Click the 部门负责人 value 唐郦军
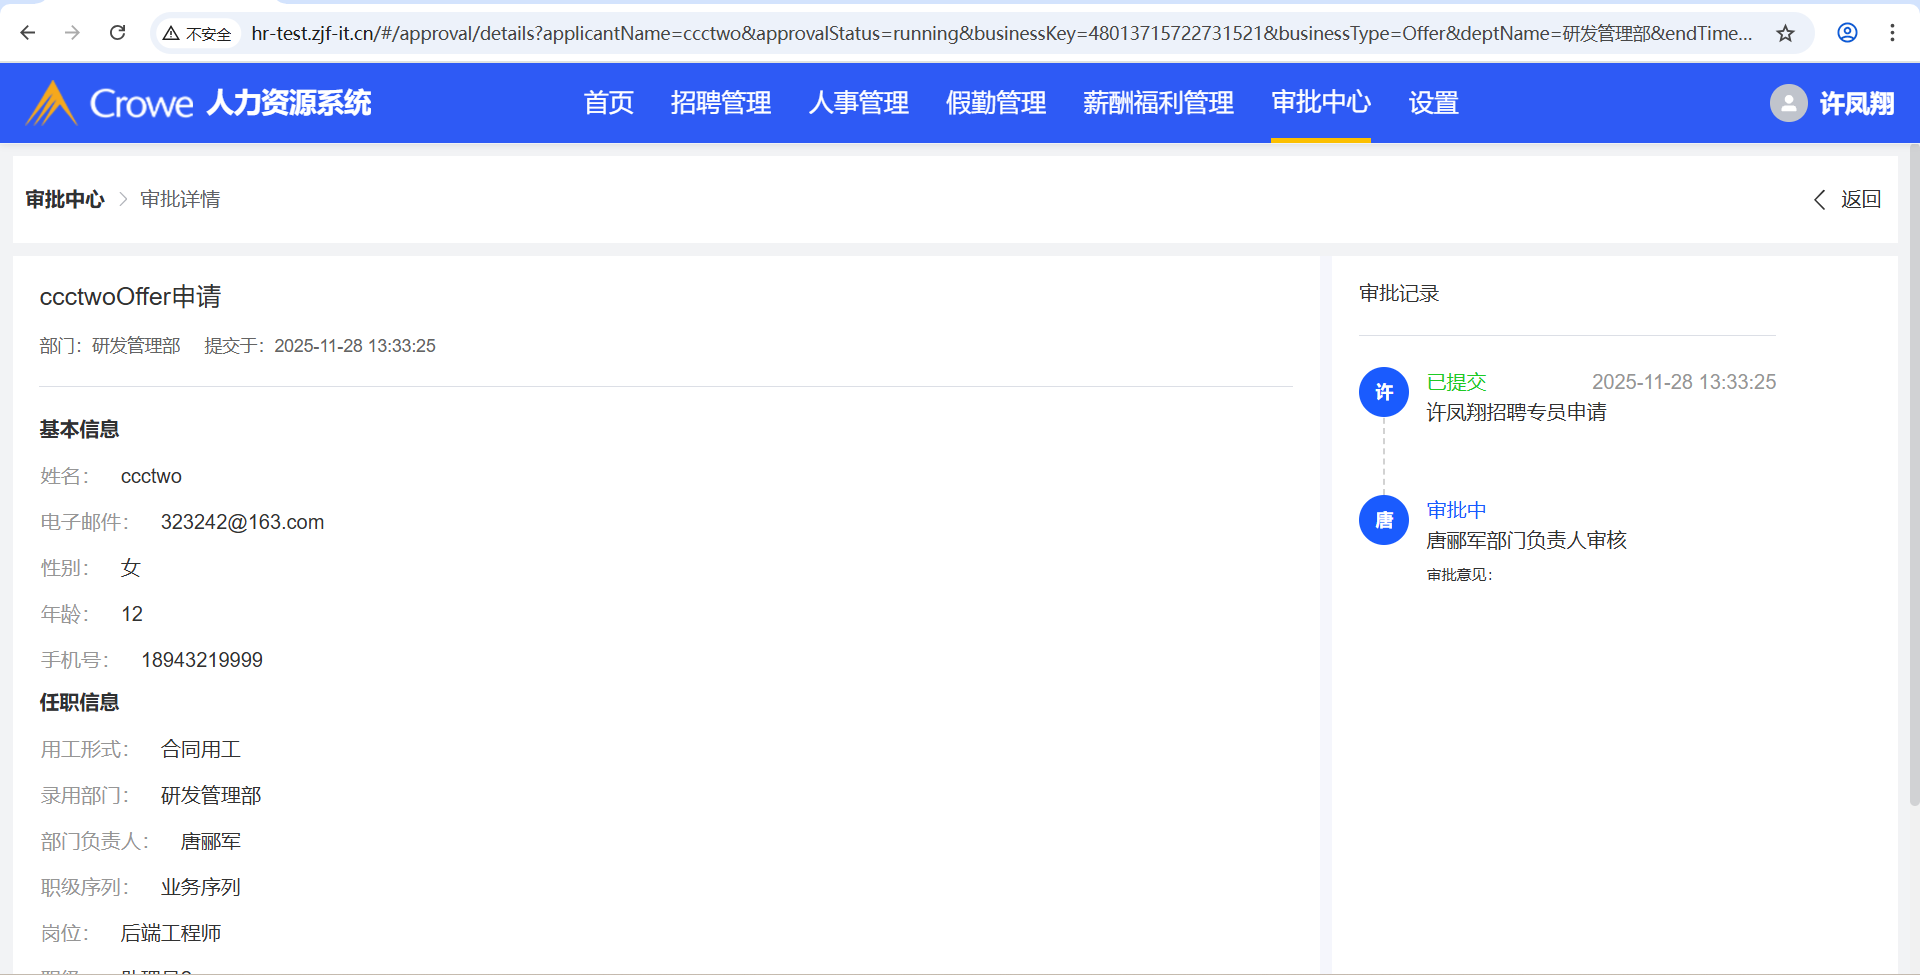 (211, 841)
